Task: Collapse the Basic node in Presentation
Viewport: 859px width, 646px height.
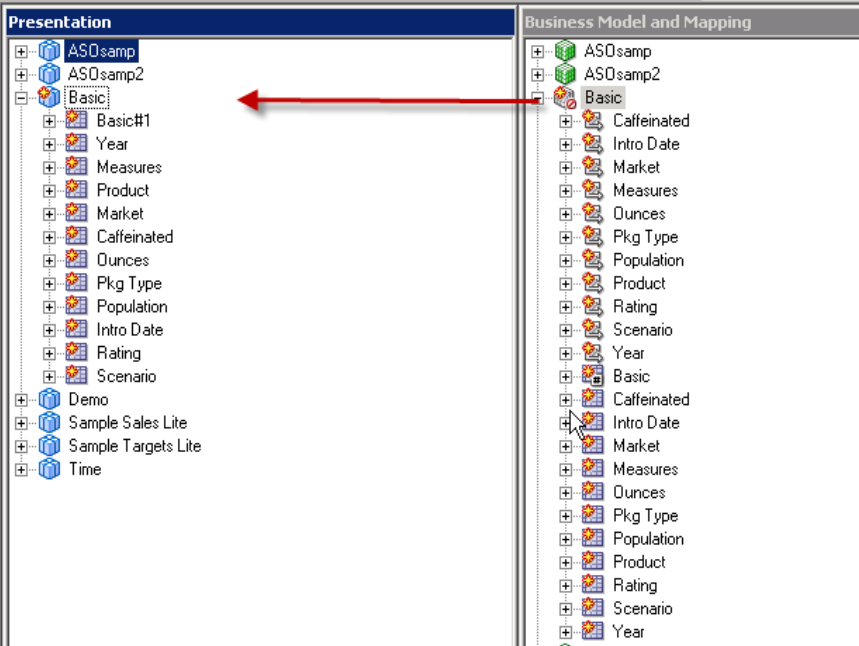Action: pyautogui.click(x=22, y=98)
